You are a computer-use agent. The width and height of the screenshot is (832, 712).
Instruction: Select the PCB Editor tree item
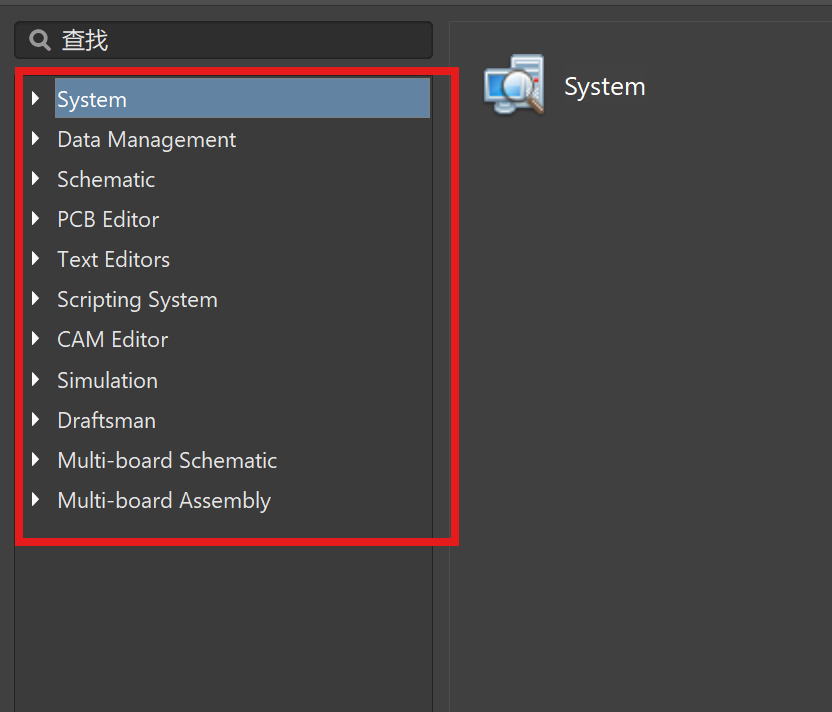coord(108,219)
